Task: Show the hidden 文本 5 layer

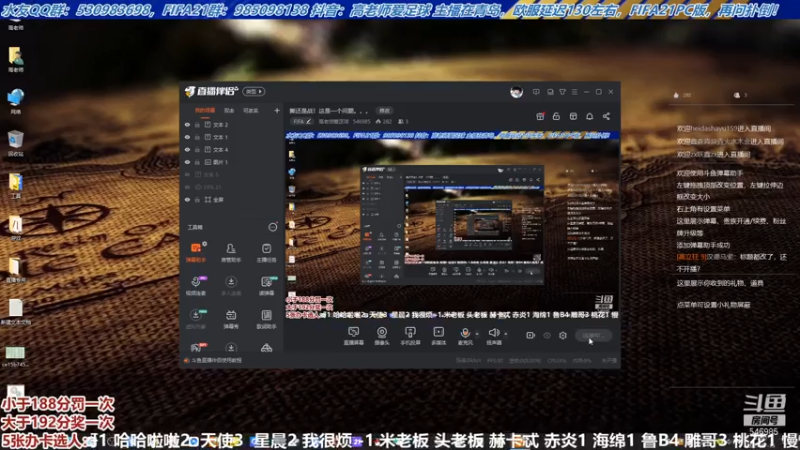Action: click(x=187, y=174)
